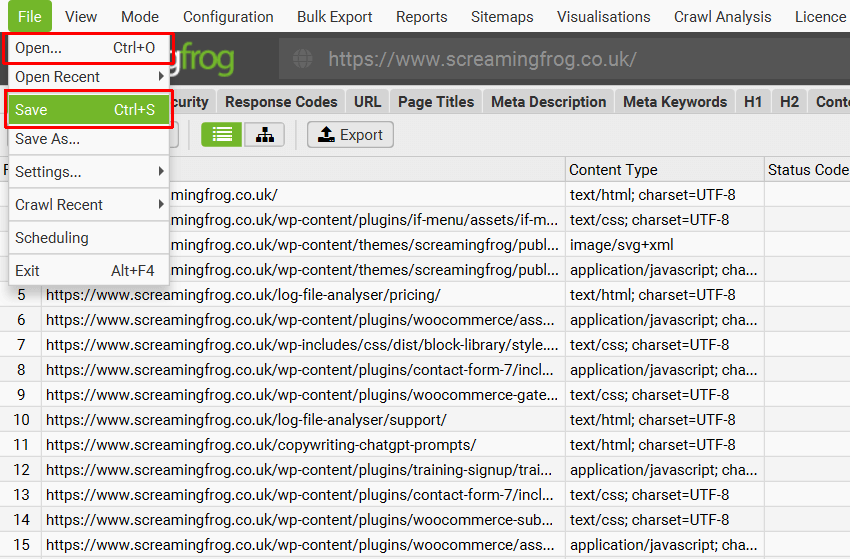850x559 pixels.
Task: Open the Sitemaps menu
Action: [x=502, y=17]
